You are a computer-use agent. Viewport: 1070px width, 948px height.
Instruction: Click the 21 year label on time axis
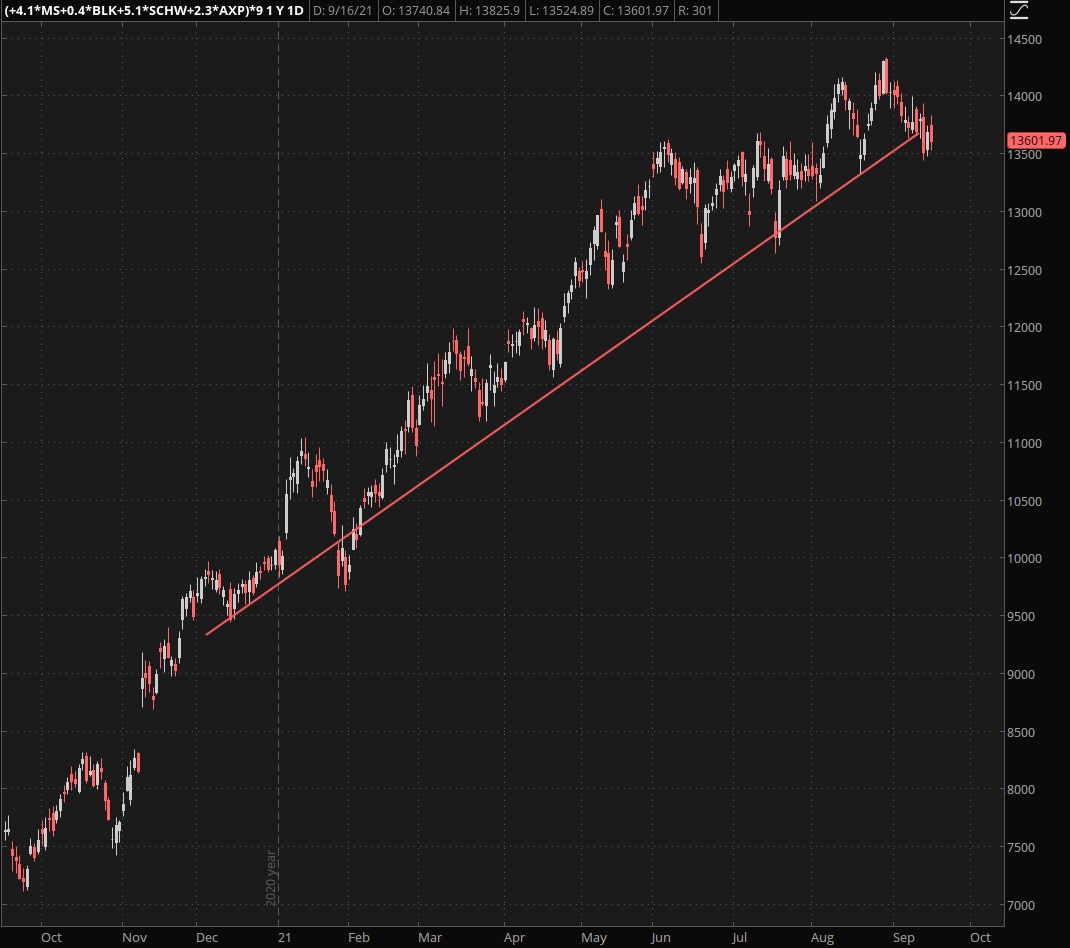coord(285,938)
